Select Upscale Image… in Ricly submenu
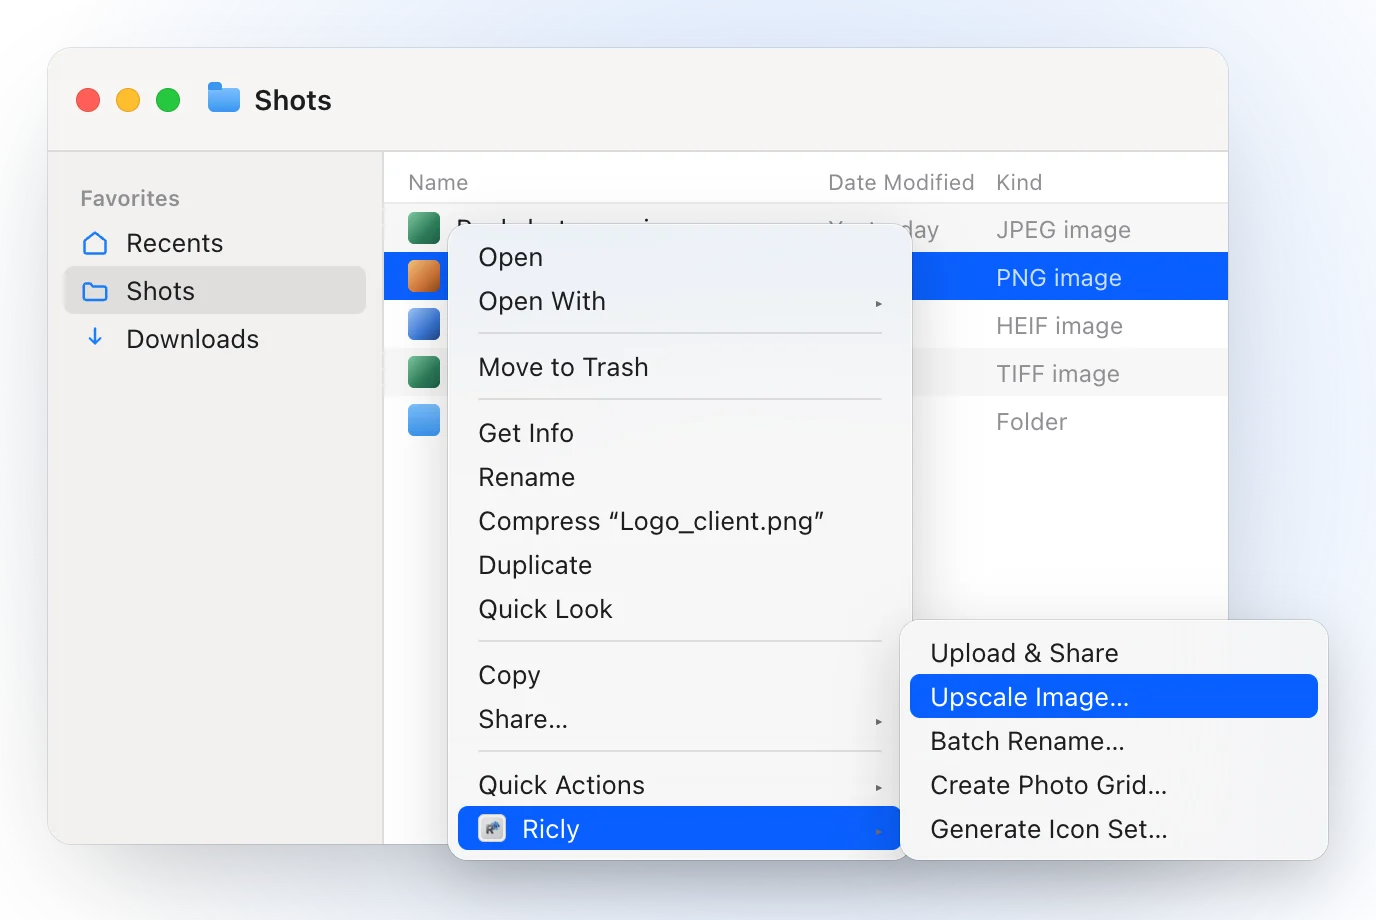Image resolution: width=1376 pixels, height=920 pixels. [x=1114, y=697]
